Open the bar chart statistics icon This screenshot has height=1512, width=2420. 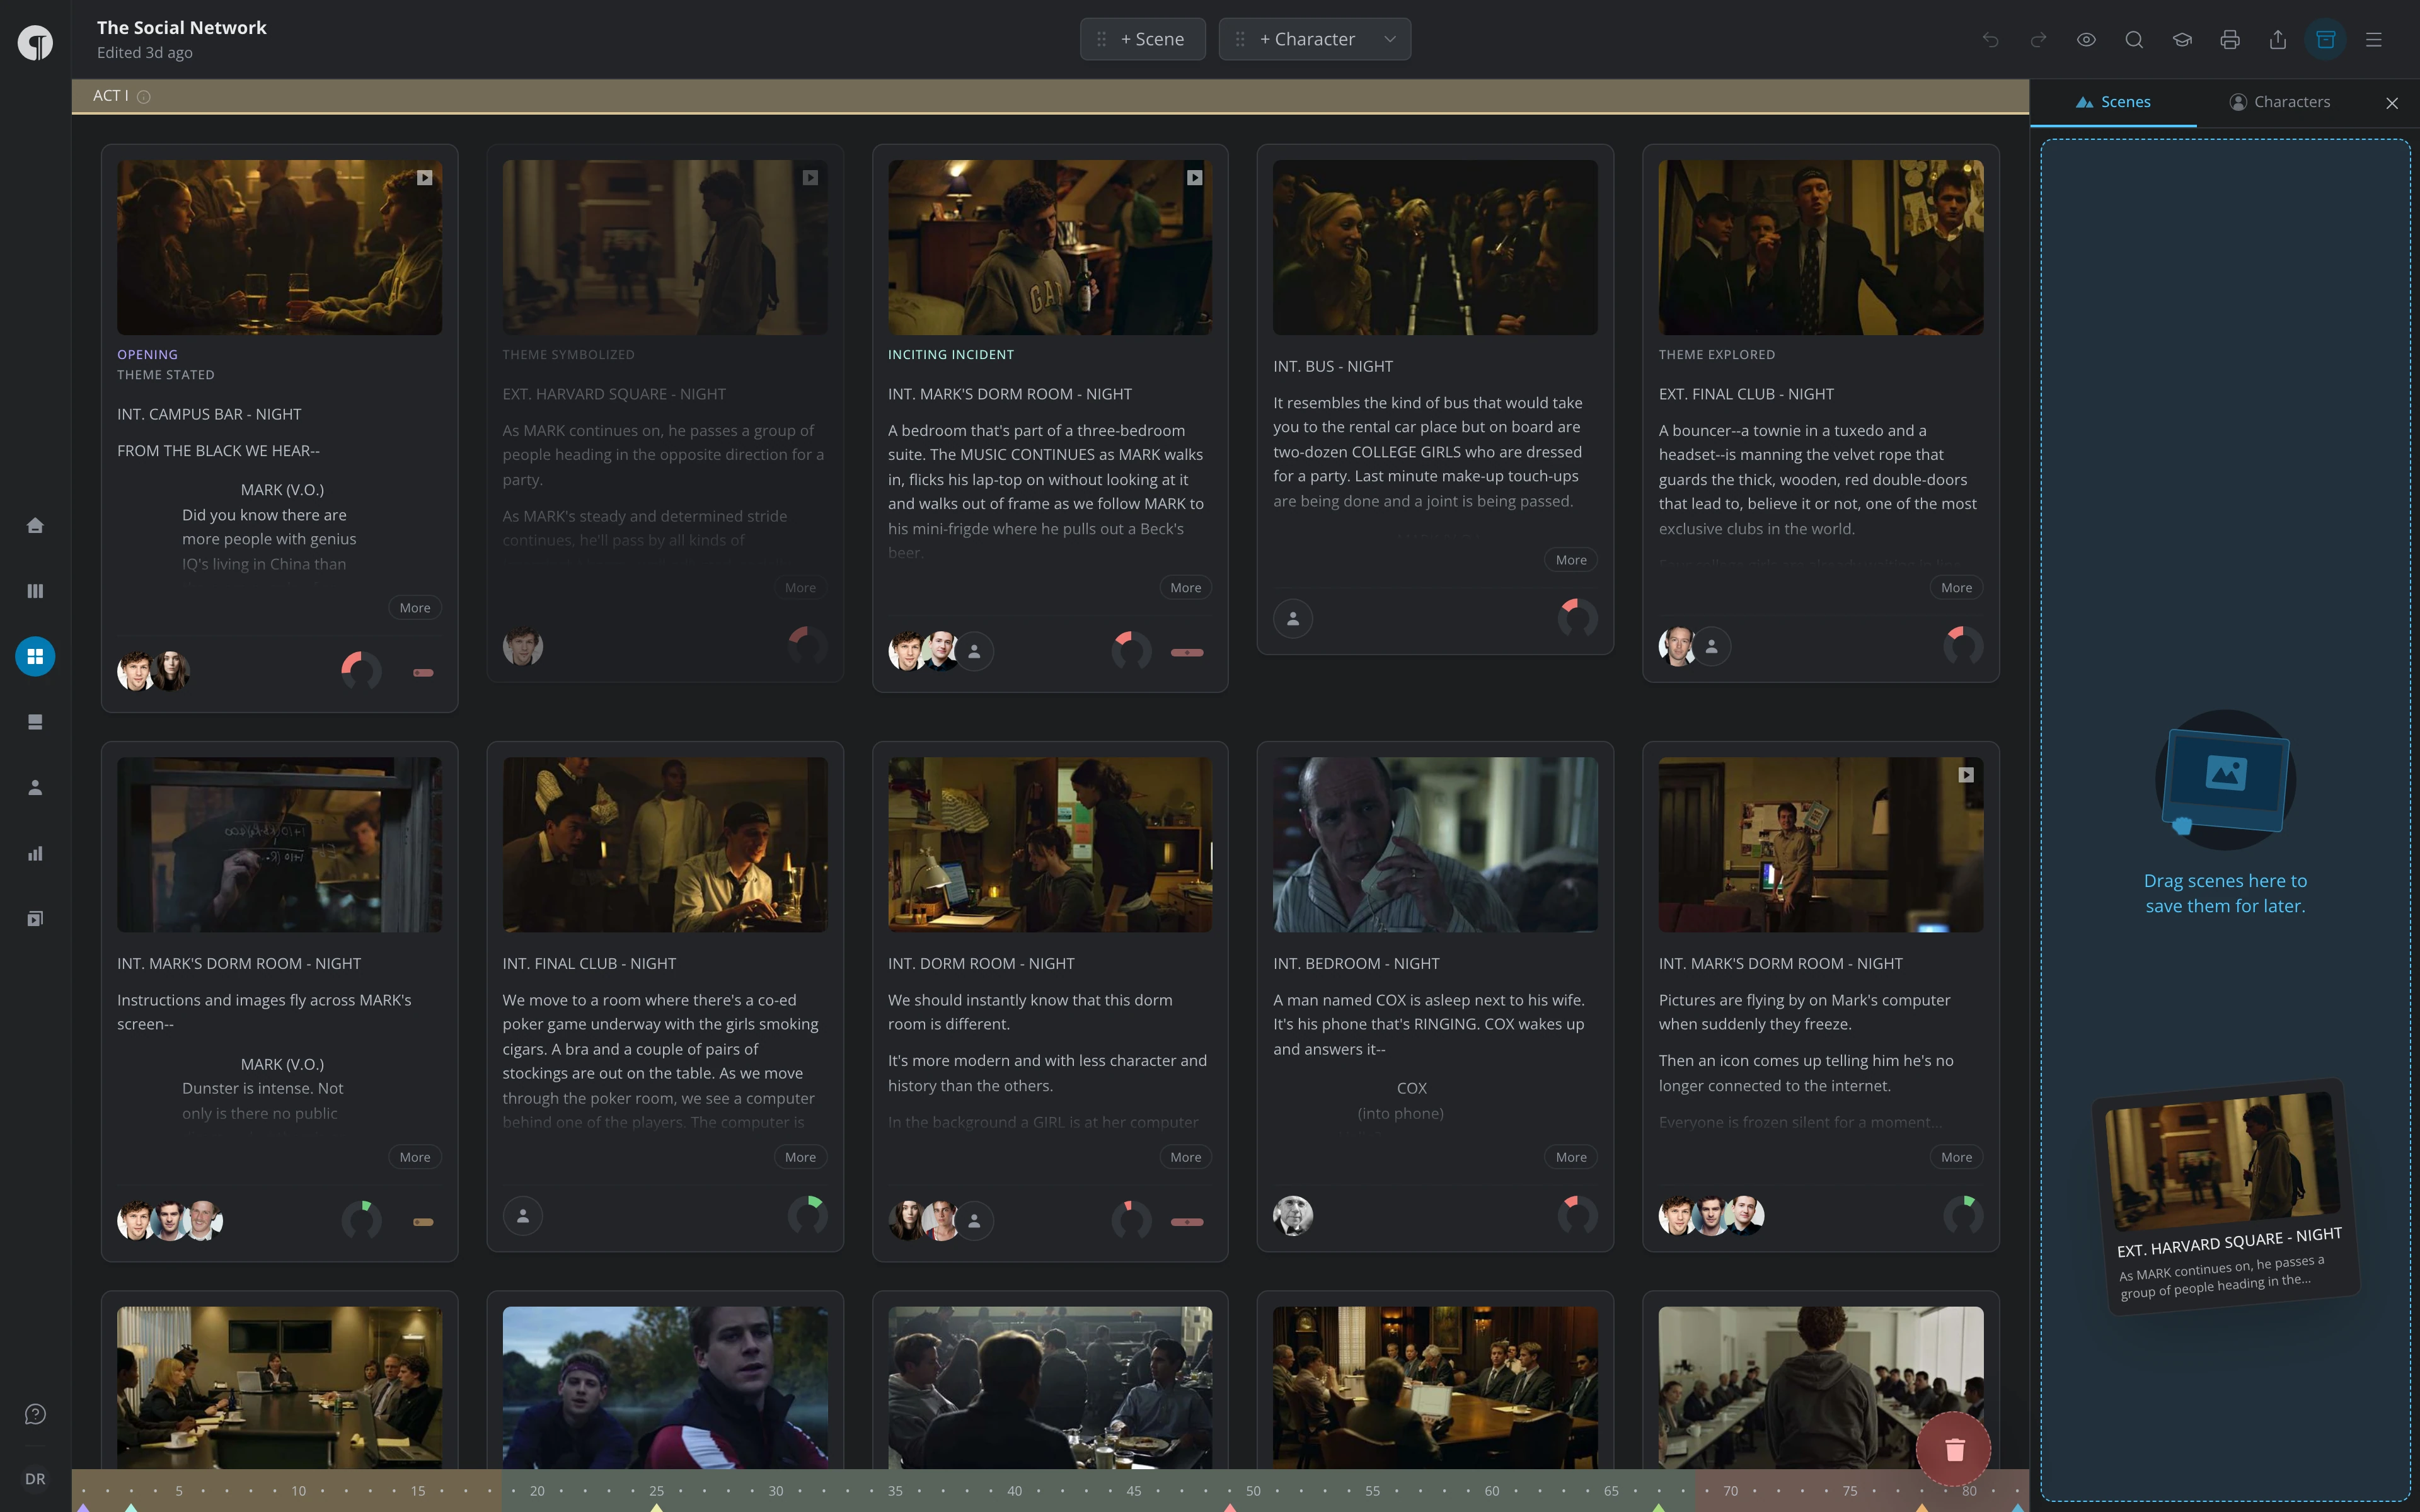[35, 853]
